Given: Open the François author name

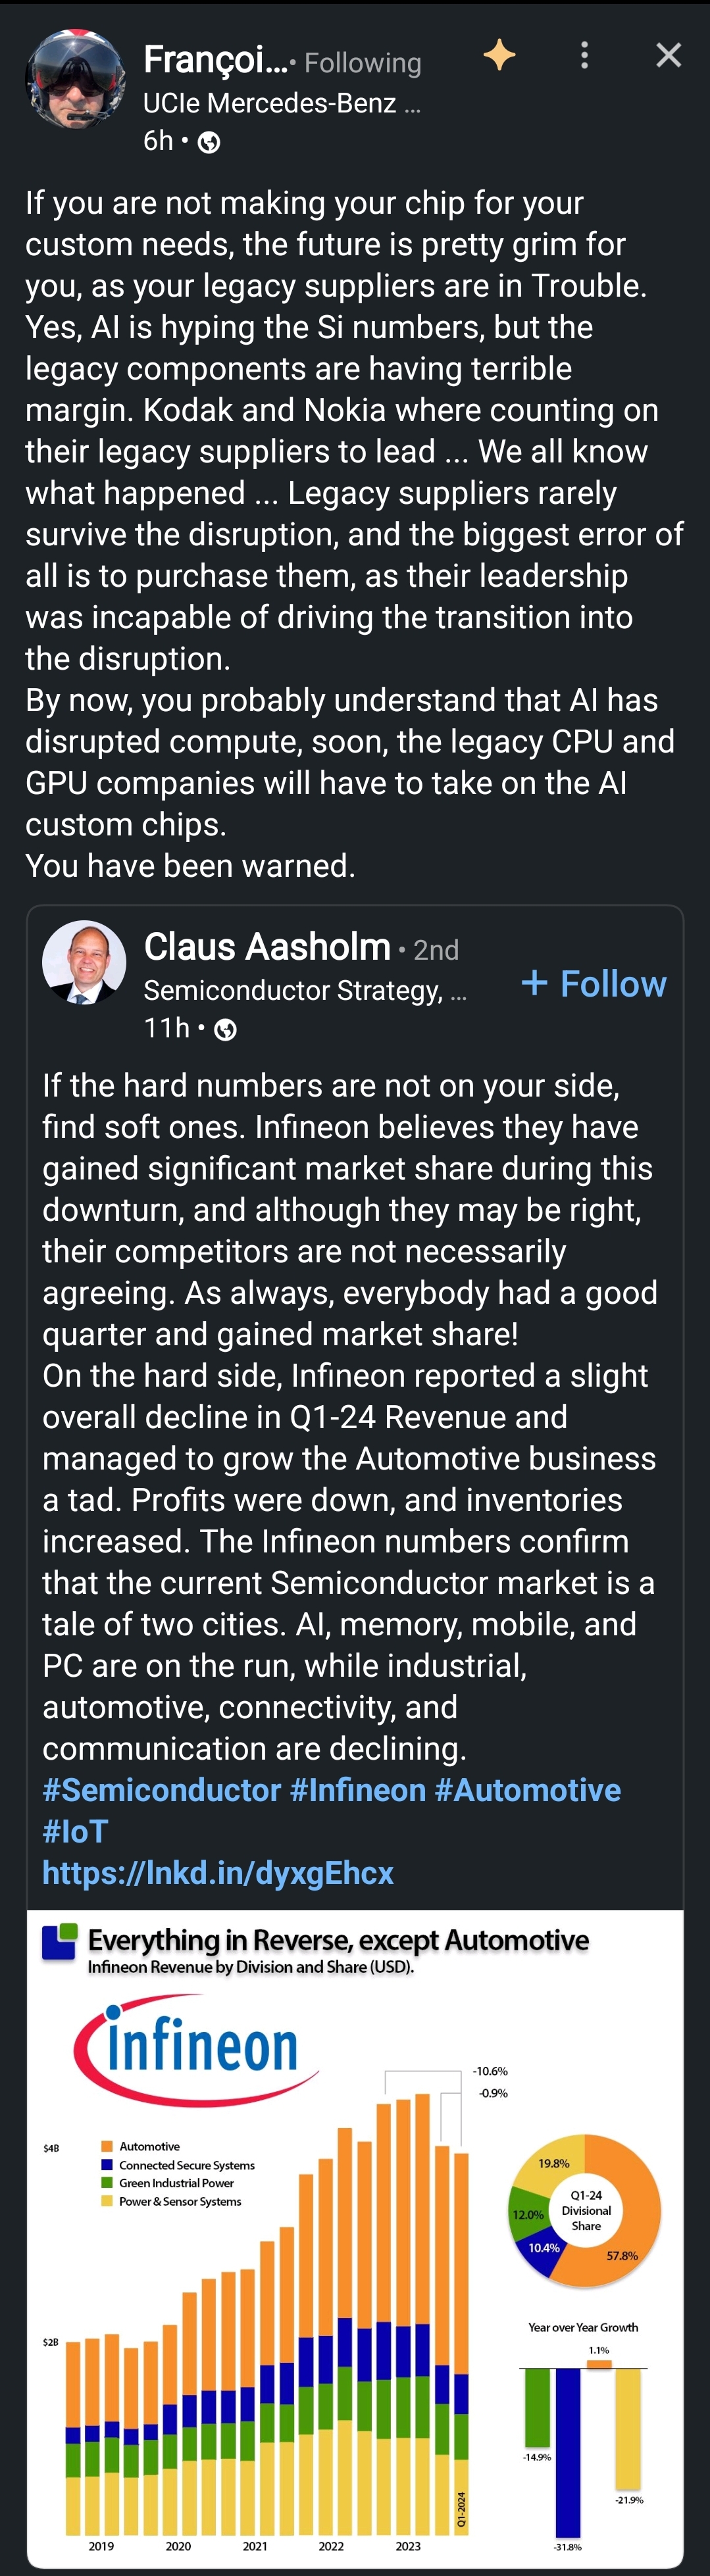Looking at the screenshot, I should 216,60.
